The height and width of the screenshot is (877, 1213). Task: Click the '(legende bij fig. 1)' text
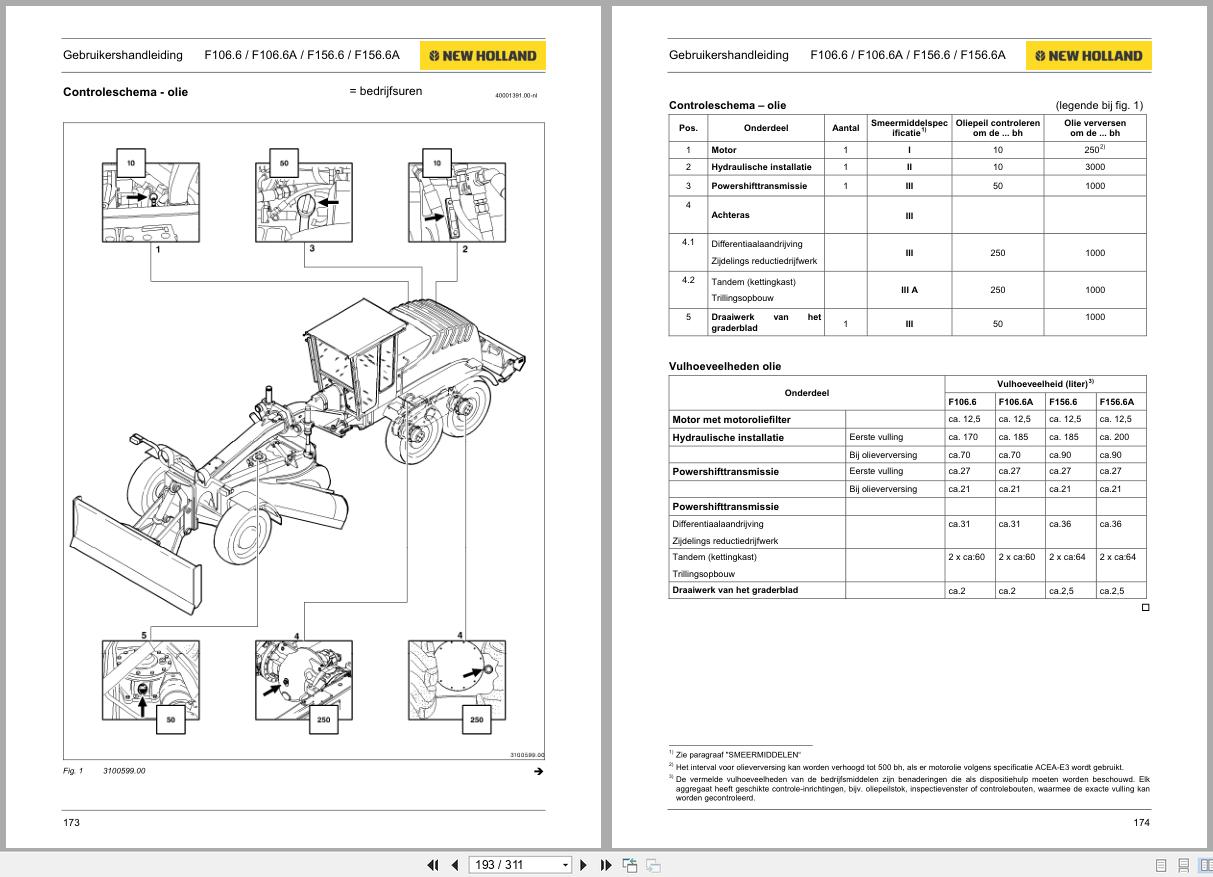tap(1099, 105)
